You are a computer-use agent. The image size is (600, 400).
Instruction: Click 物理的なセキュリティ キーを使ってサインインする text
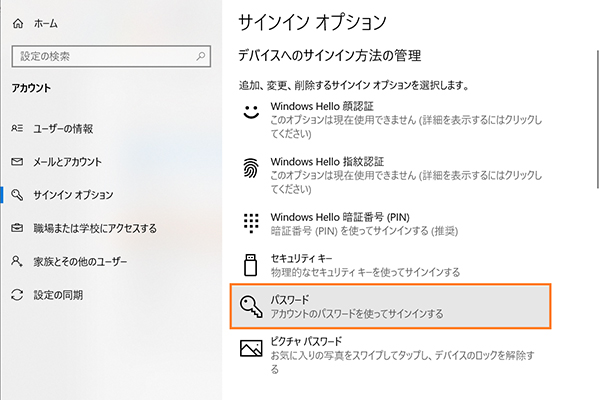click(365, 273)
